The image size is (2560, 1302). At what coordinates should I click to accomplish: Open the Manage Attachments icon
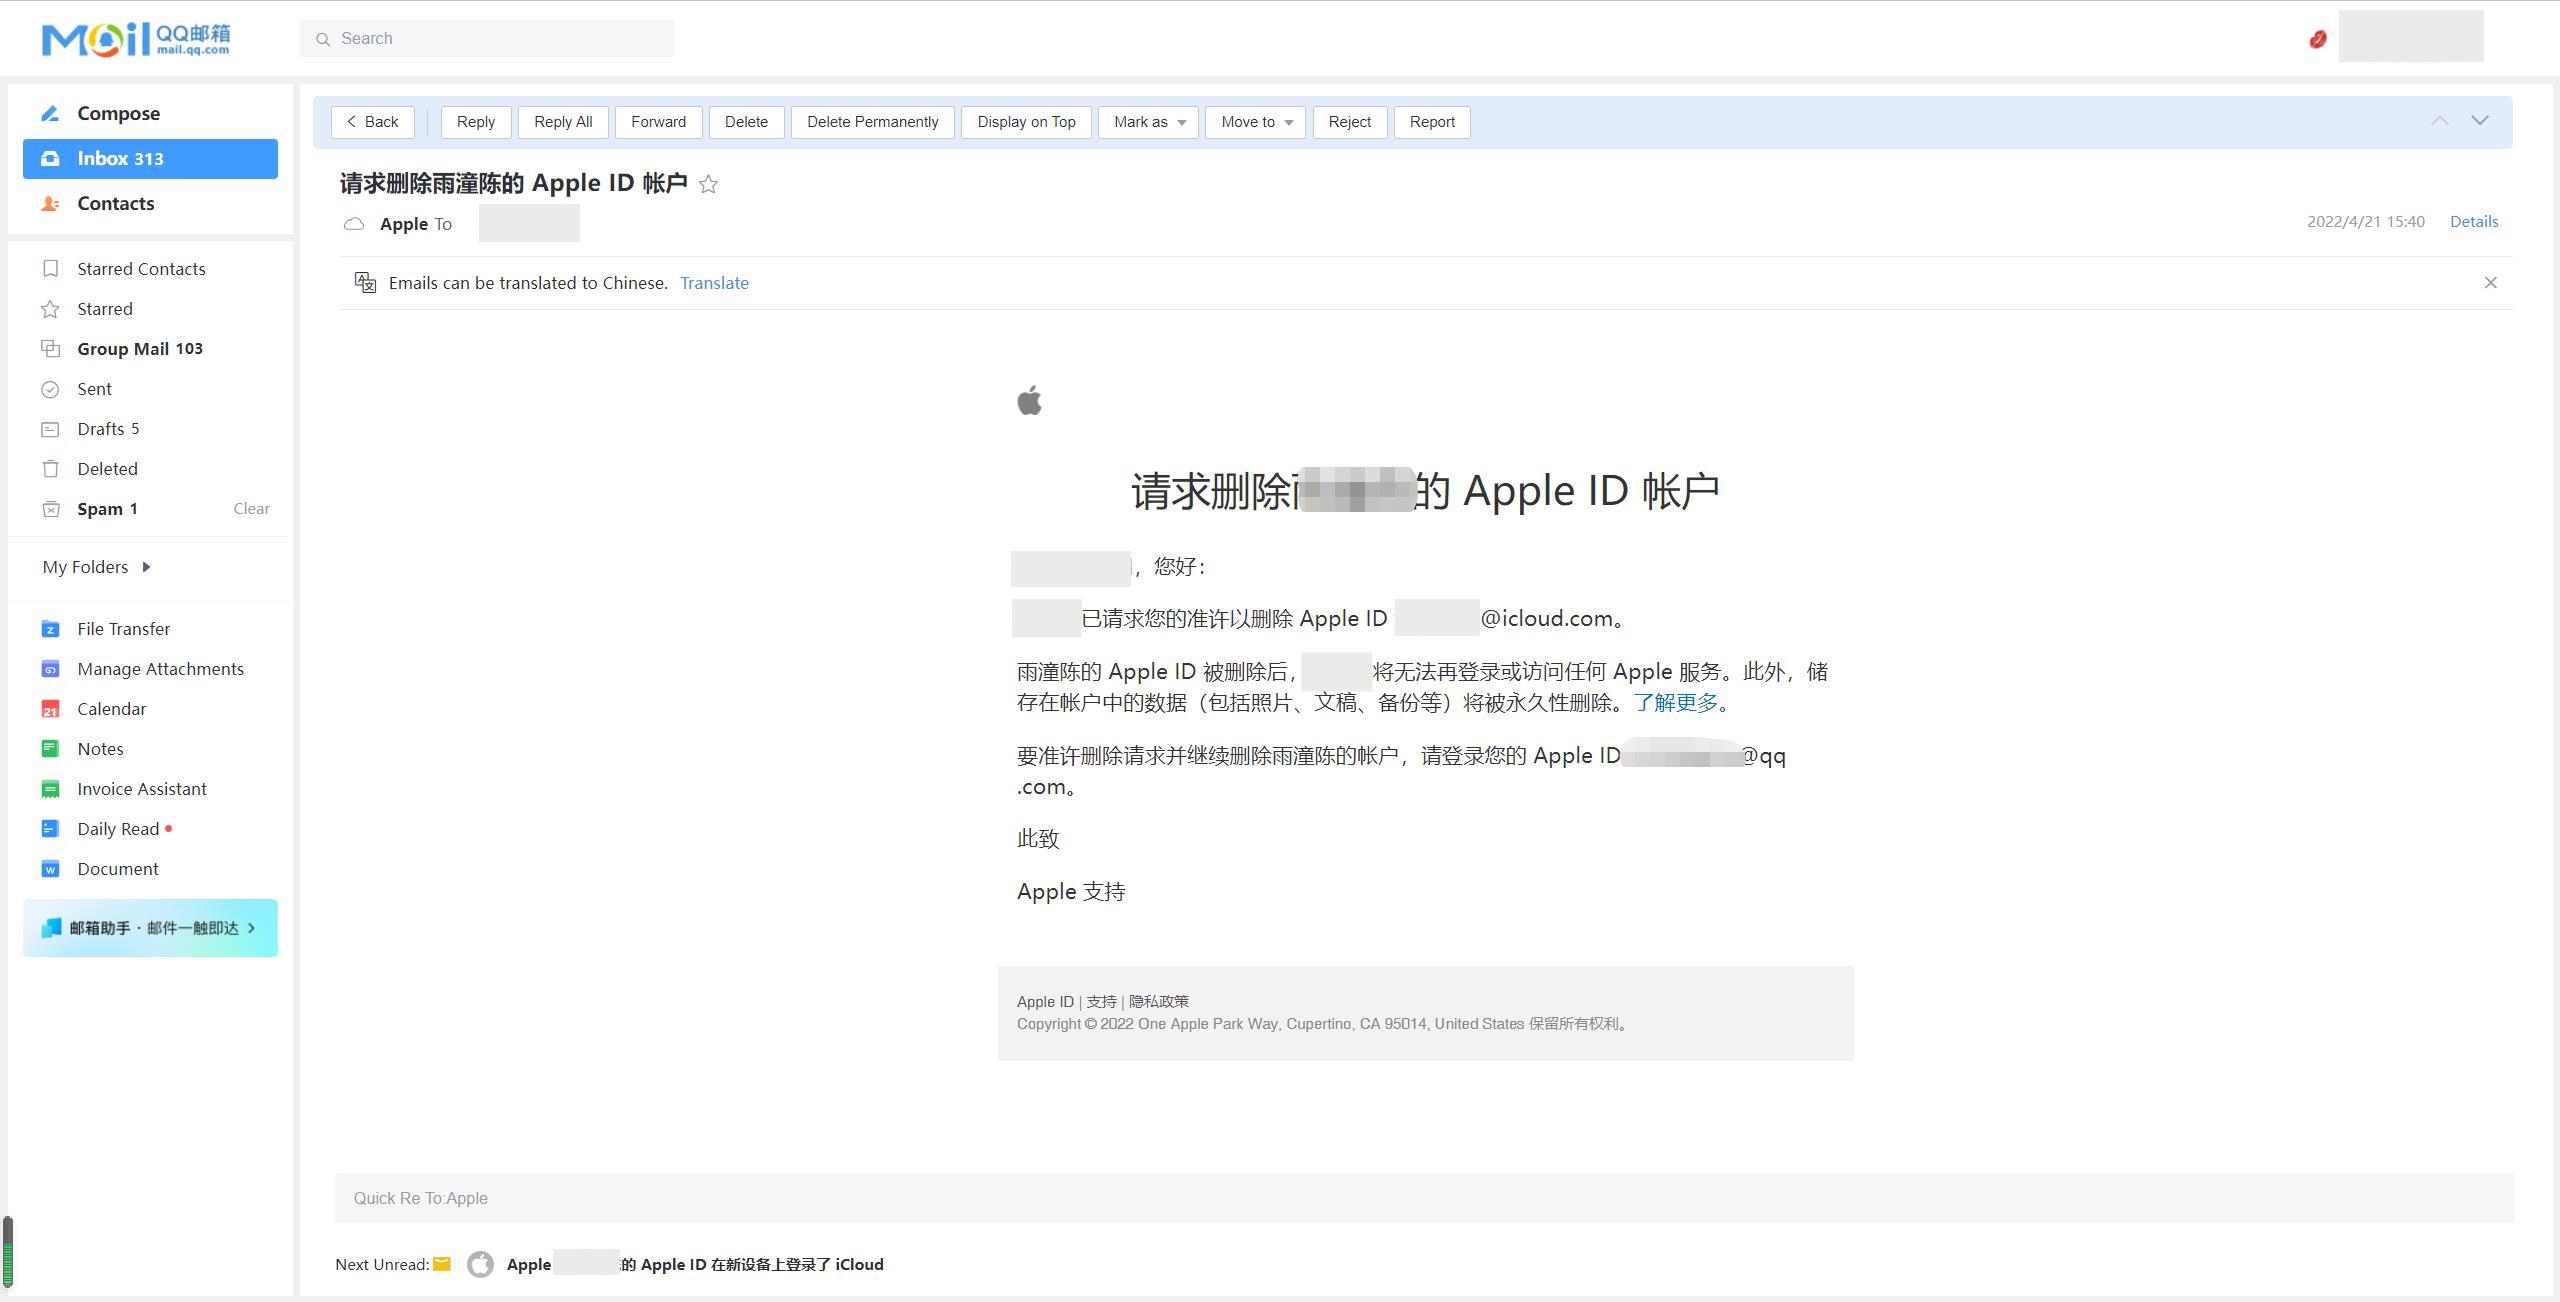click(50, 669)
